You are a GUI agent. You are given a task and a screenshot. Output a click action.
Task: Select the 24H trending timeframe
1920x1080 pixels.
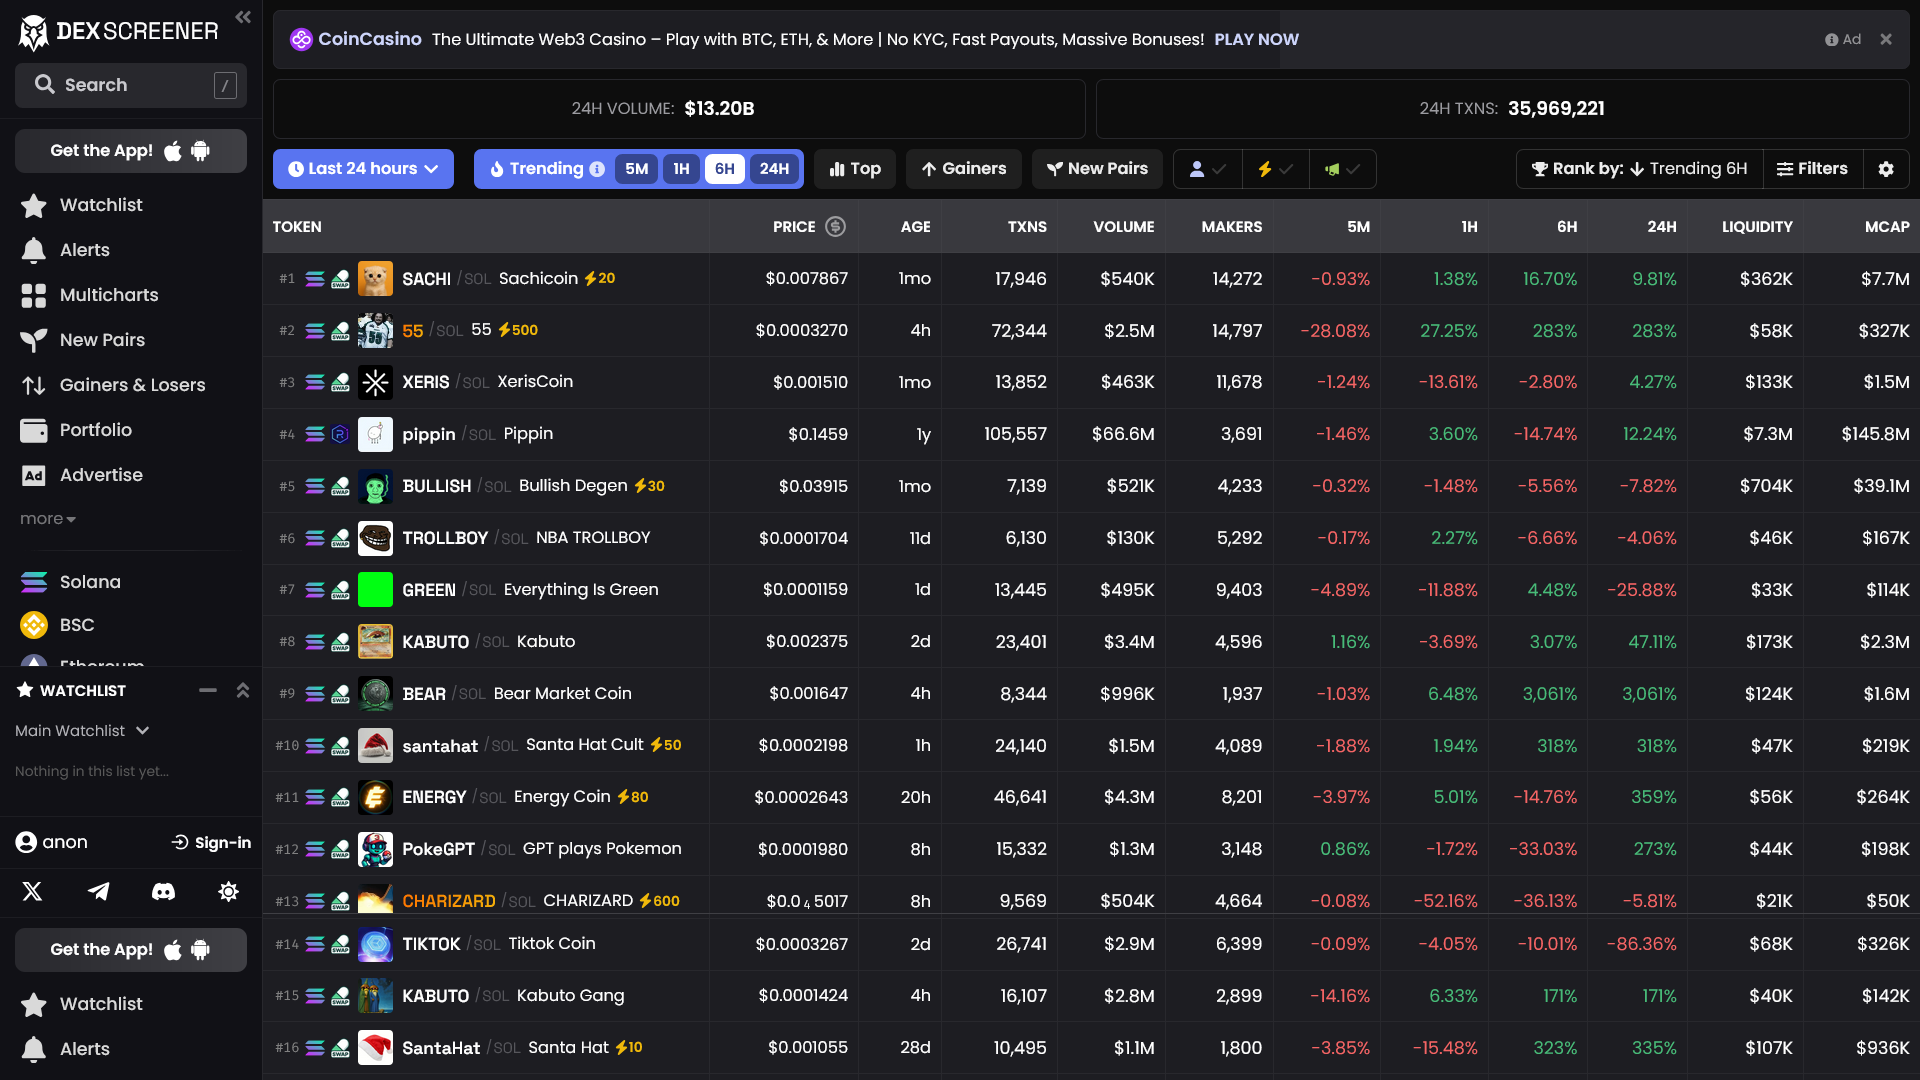pos(774,169)
